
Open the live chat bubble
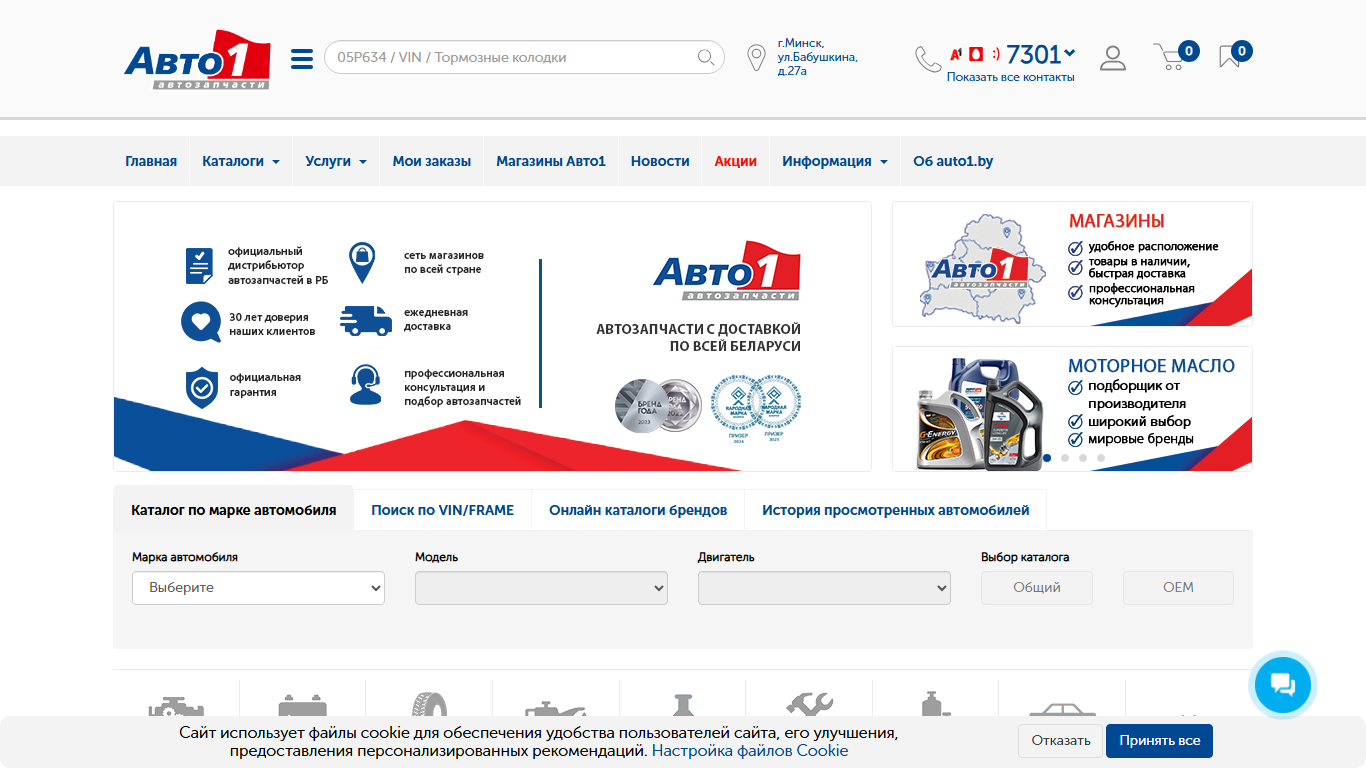click(x=1283, y=685)
